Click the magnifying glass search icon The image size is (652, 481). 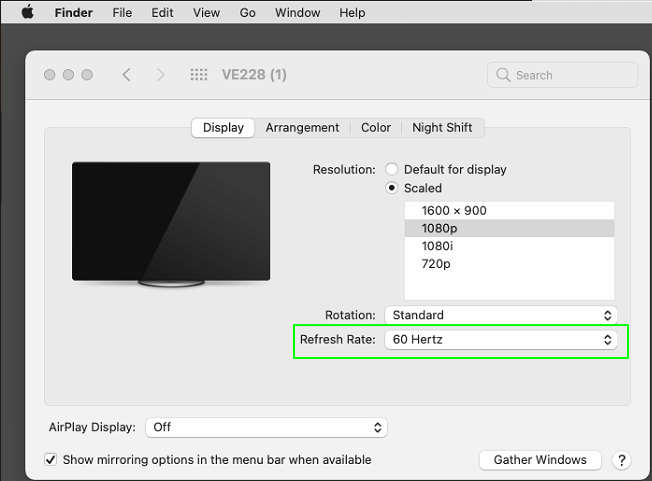(503, 75)
